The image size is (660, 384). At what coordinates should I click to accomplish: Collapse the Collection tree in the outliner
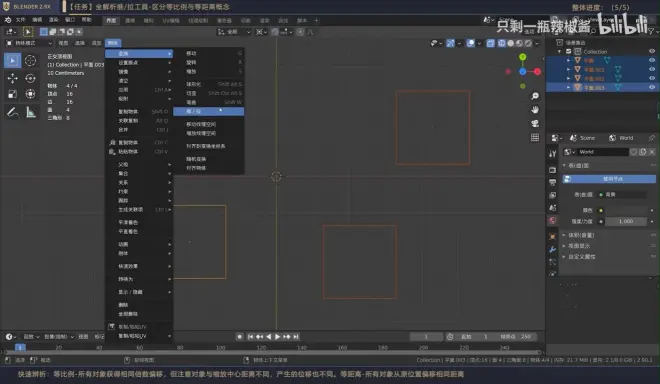pos(560,51)
